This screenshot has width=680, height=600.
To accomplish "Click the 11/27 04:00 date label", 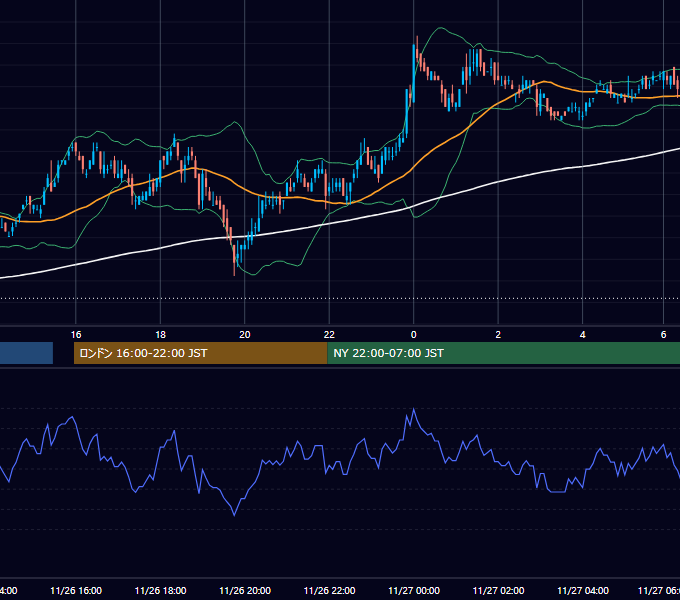I will [583, 590].
